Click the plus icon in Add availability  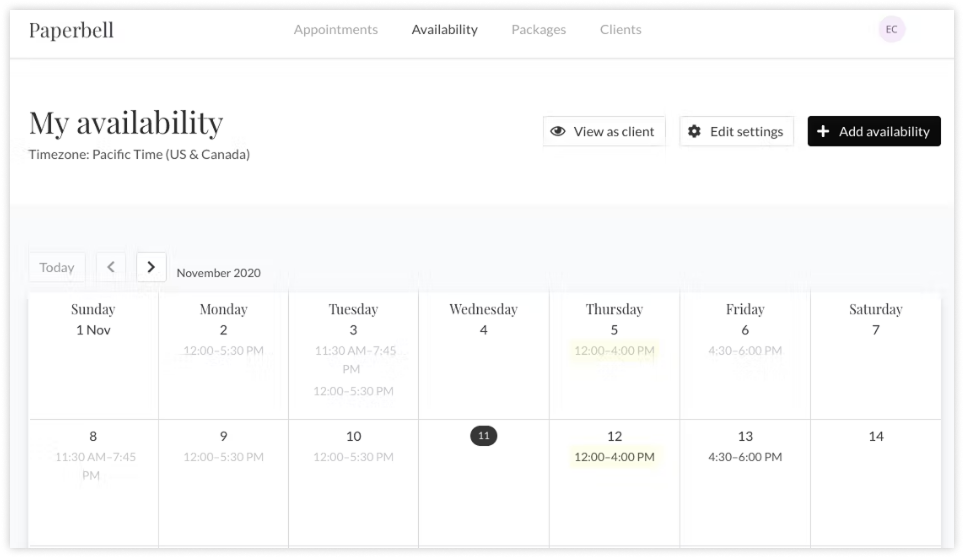[823, 132]
